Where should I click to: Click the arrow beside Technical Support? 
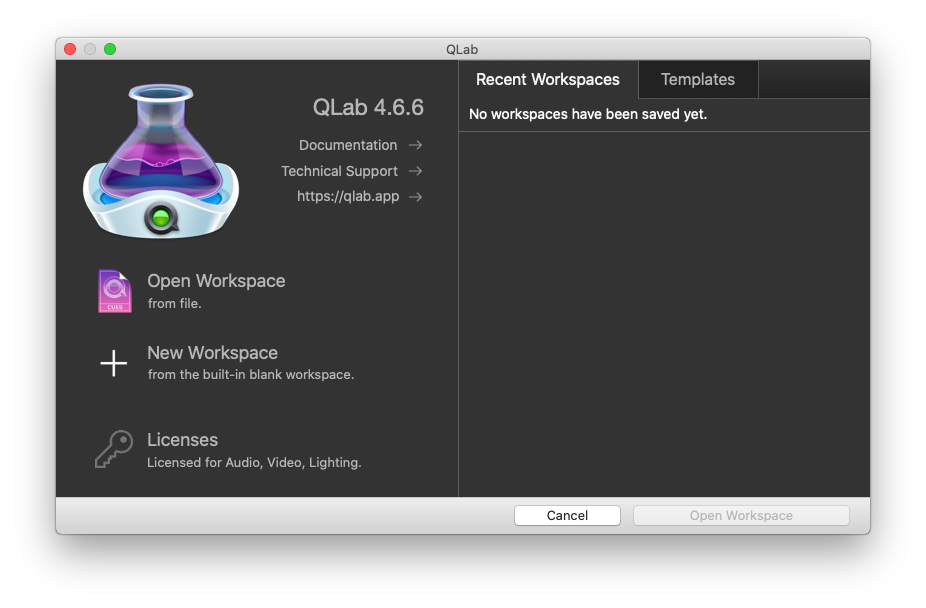coord(415,171)
